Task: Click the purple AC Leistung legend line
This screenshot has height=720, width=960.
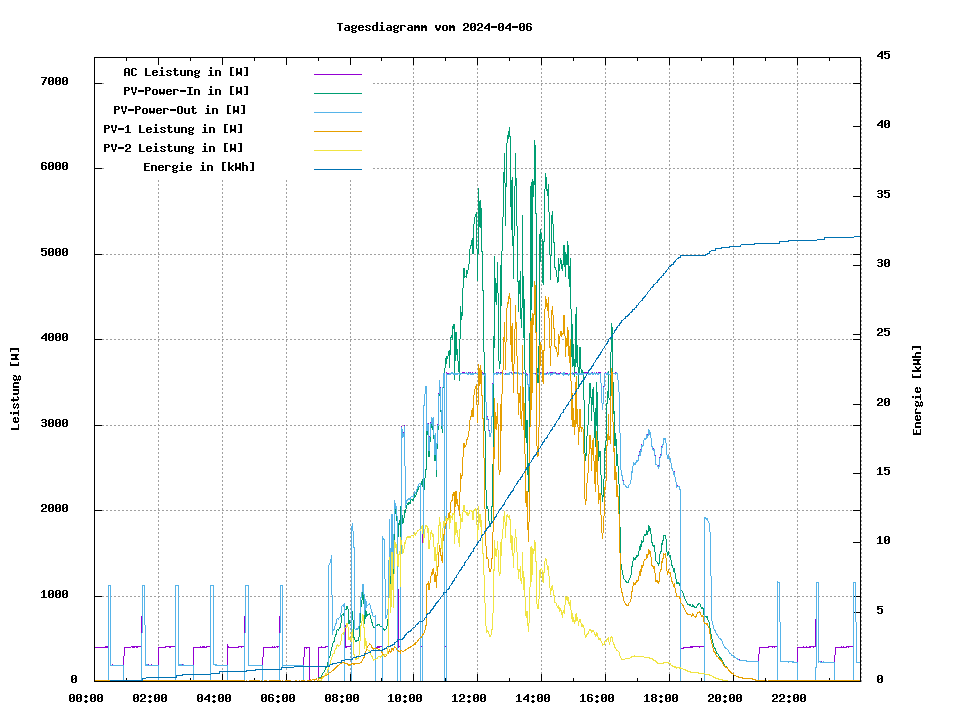Action: tap(337, 73)
